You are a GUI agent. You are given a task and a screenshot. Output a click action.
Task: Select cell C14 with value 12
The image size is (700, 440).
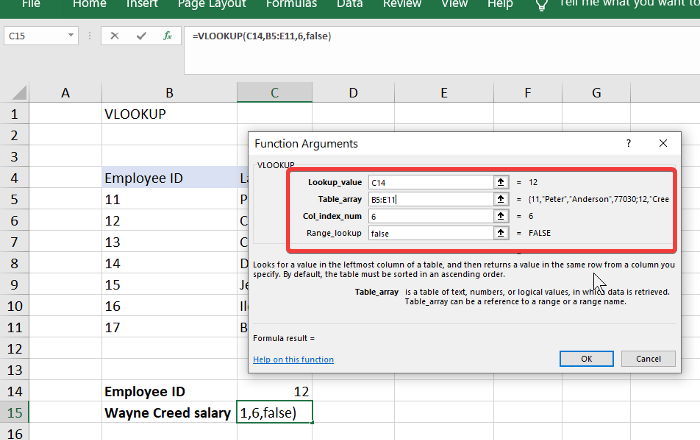coord(275,391)
